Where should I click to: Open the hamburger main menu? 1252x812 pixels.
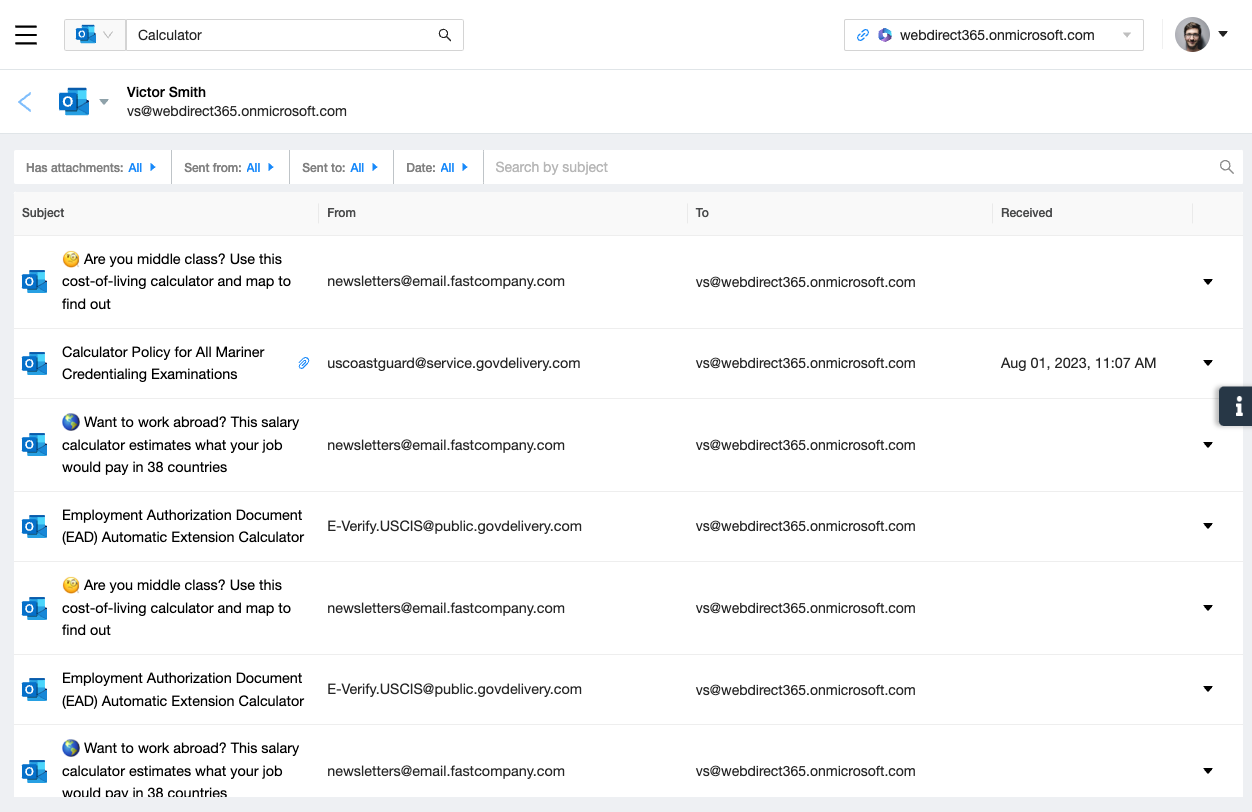pyautogui.click(x=26, y=35)
